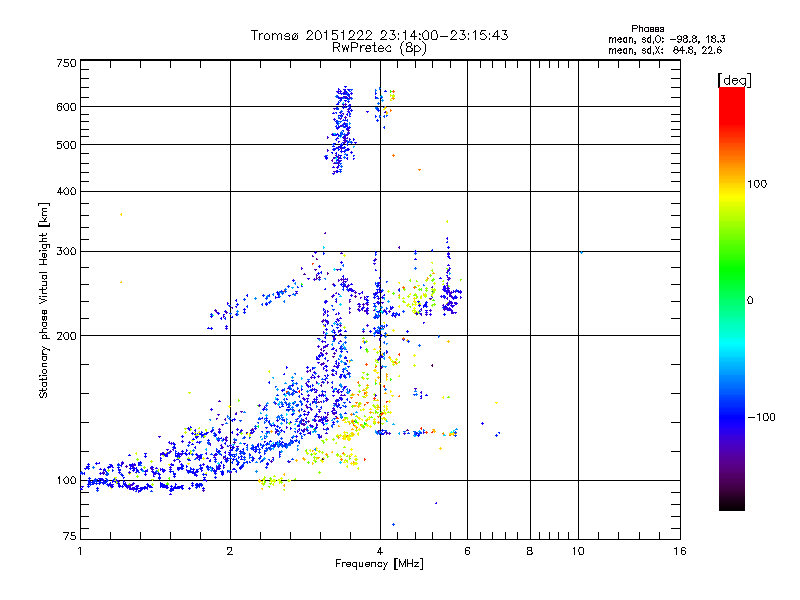800x600 pixels.
Task: Click the '400' height axis value
Action: 66,191
